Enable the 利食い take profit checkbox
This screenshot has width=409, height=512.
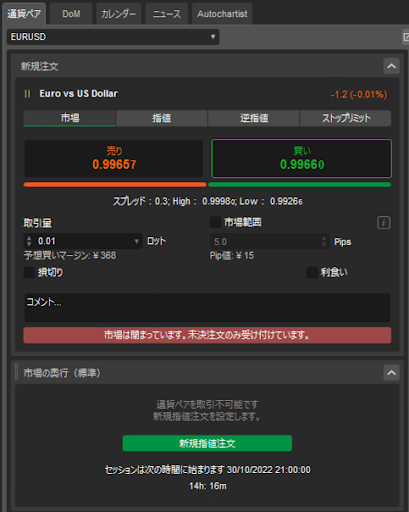click(312, 272)
